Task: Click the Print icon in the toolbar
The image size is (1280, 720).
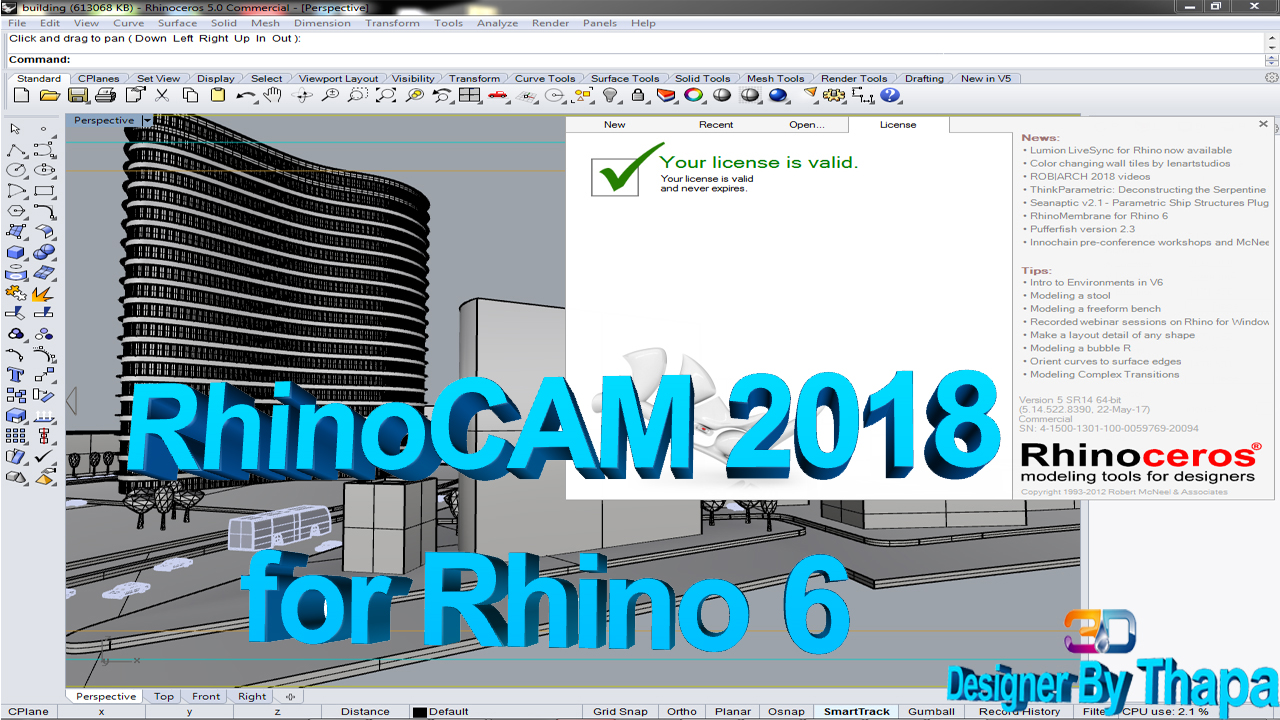Action: click(106, 96)
